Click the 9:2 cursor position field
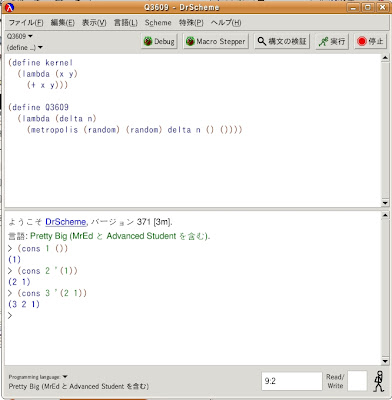The image size is (392, 400). click(292, 381)
